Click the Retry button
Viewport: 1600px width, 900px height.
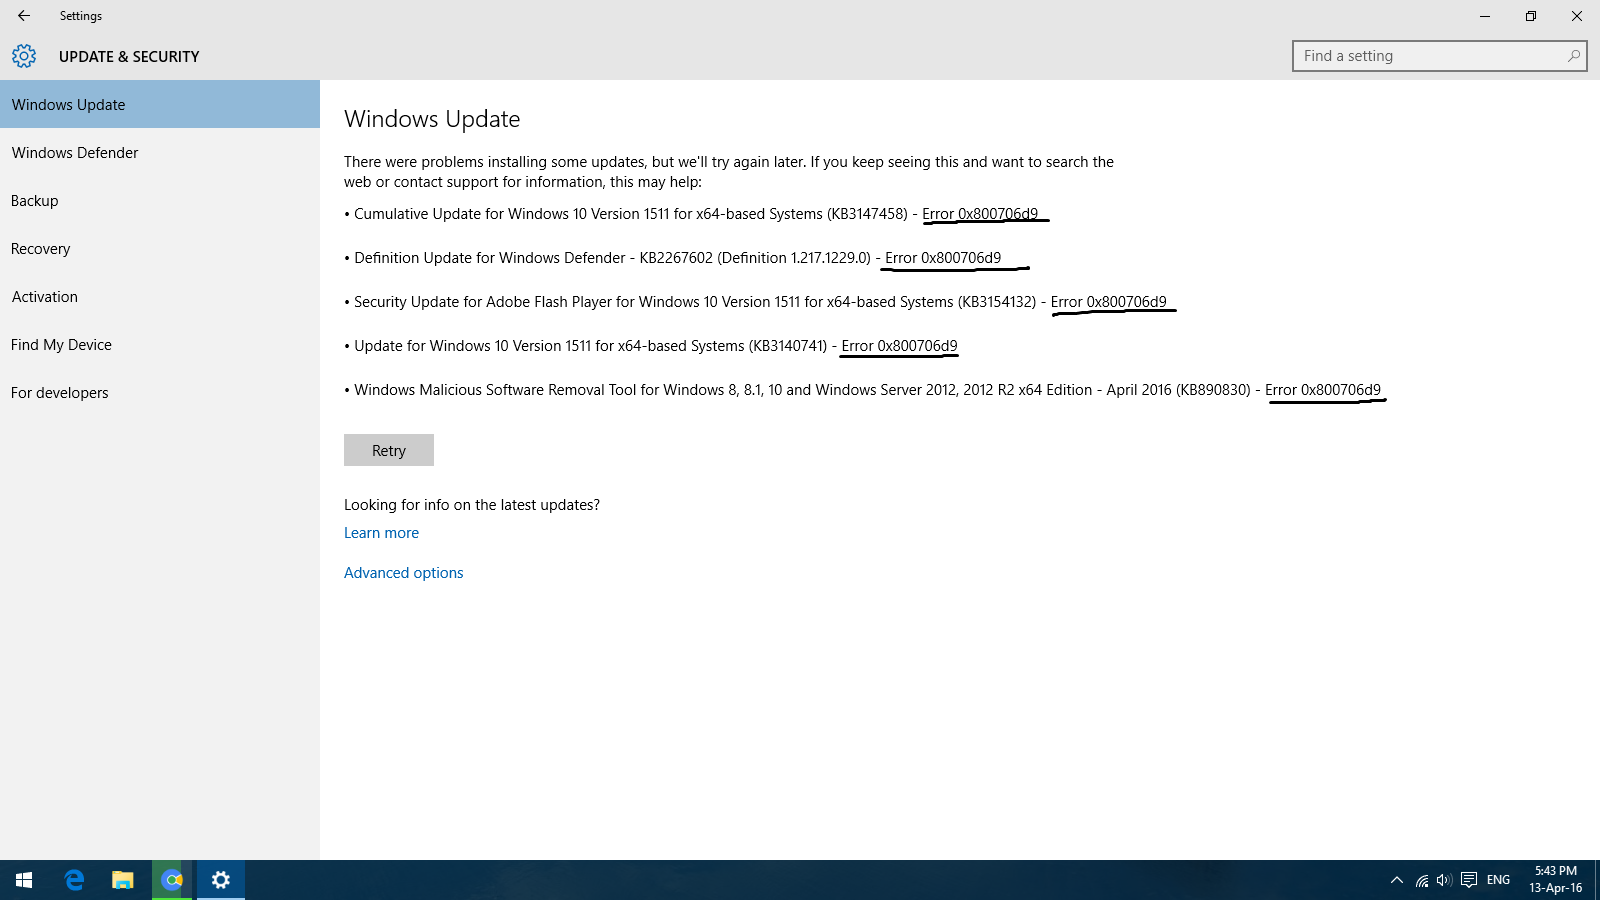click(x=389, y=450)
